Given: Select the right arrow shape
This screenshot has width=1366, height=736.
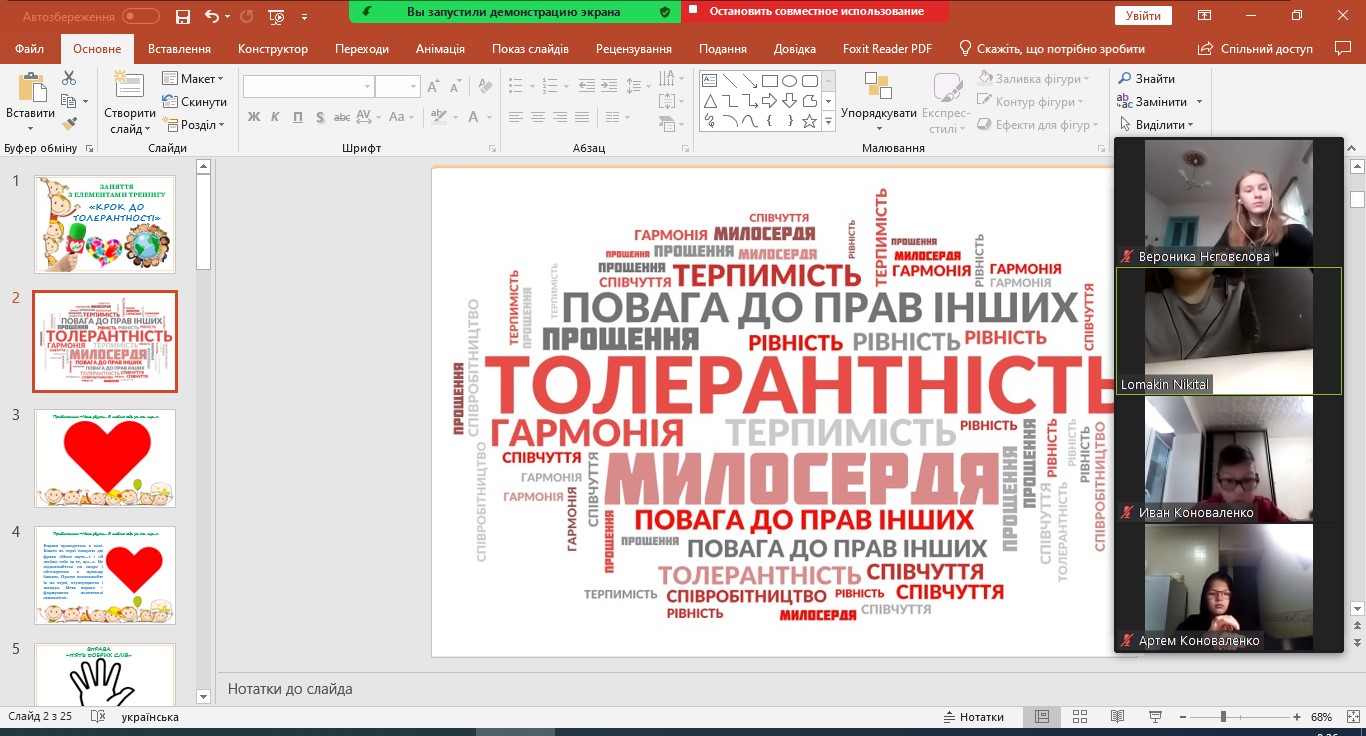Looking at the screenshot, I should [x=769, y=101].
